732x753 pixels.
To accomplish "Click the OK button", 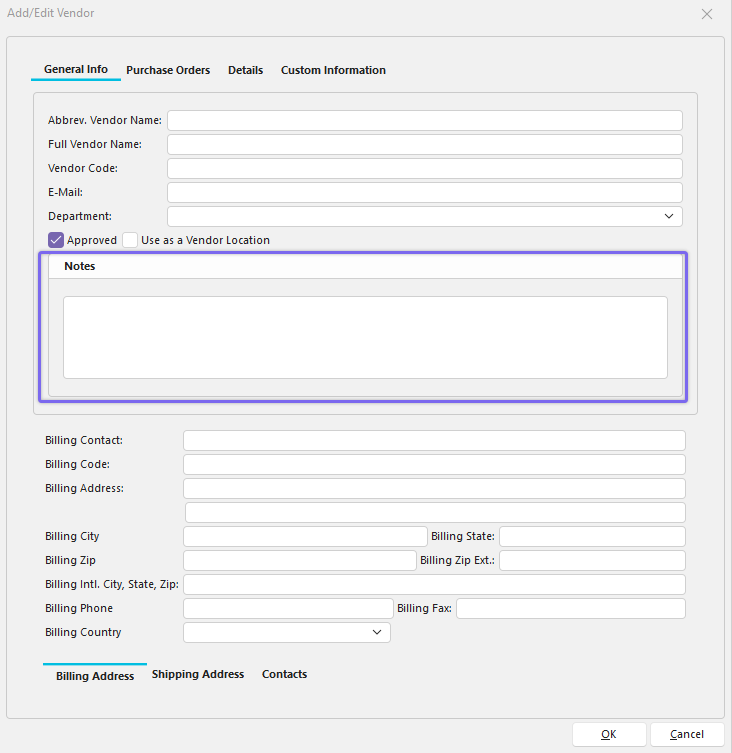I will point(609,734).
